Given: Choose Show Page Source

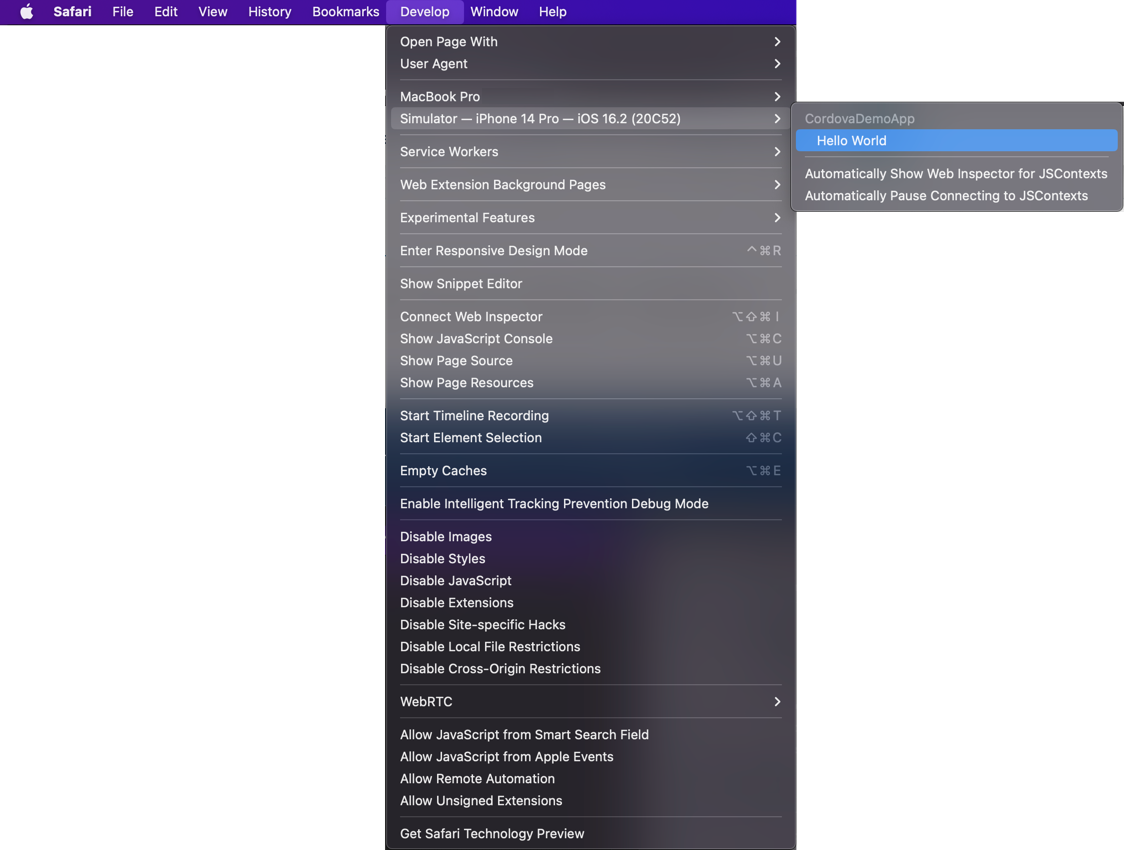Looking at the screenshot, I should 591,361.
